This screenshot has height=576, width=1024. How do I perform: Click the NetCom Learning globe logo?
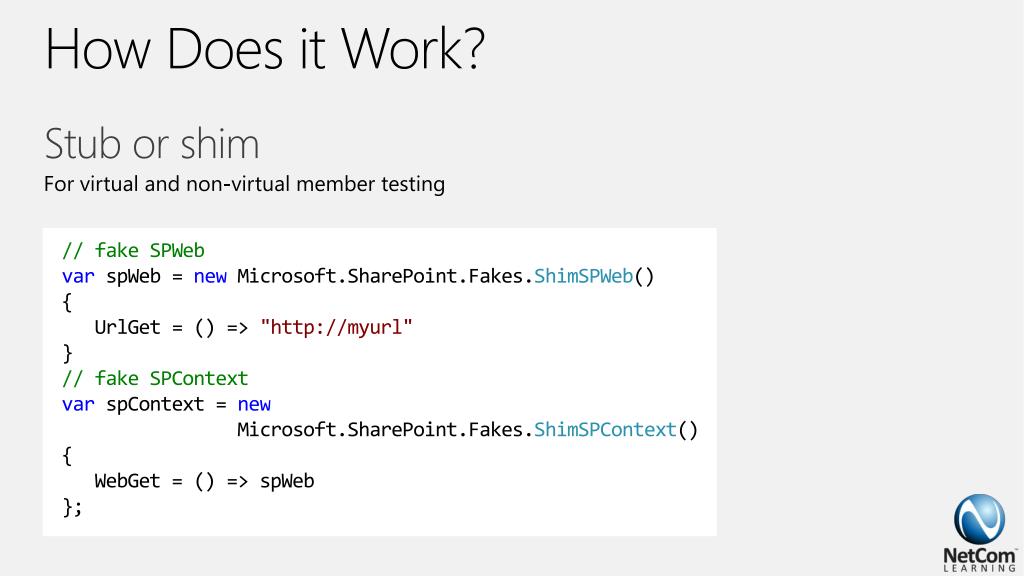coord(979,519)
